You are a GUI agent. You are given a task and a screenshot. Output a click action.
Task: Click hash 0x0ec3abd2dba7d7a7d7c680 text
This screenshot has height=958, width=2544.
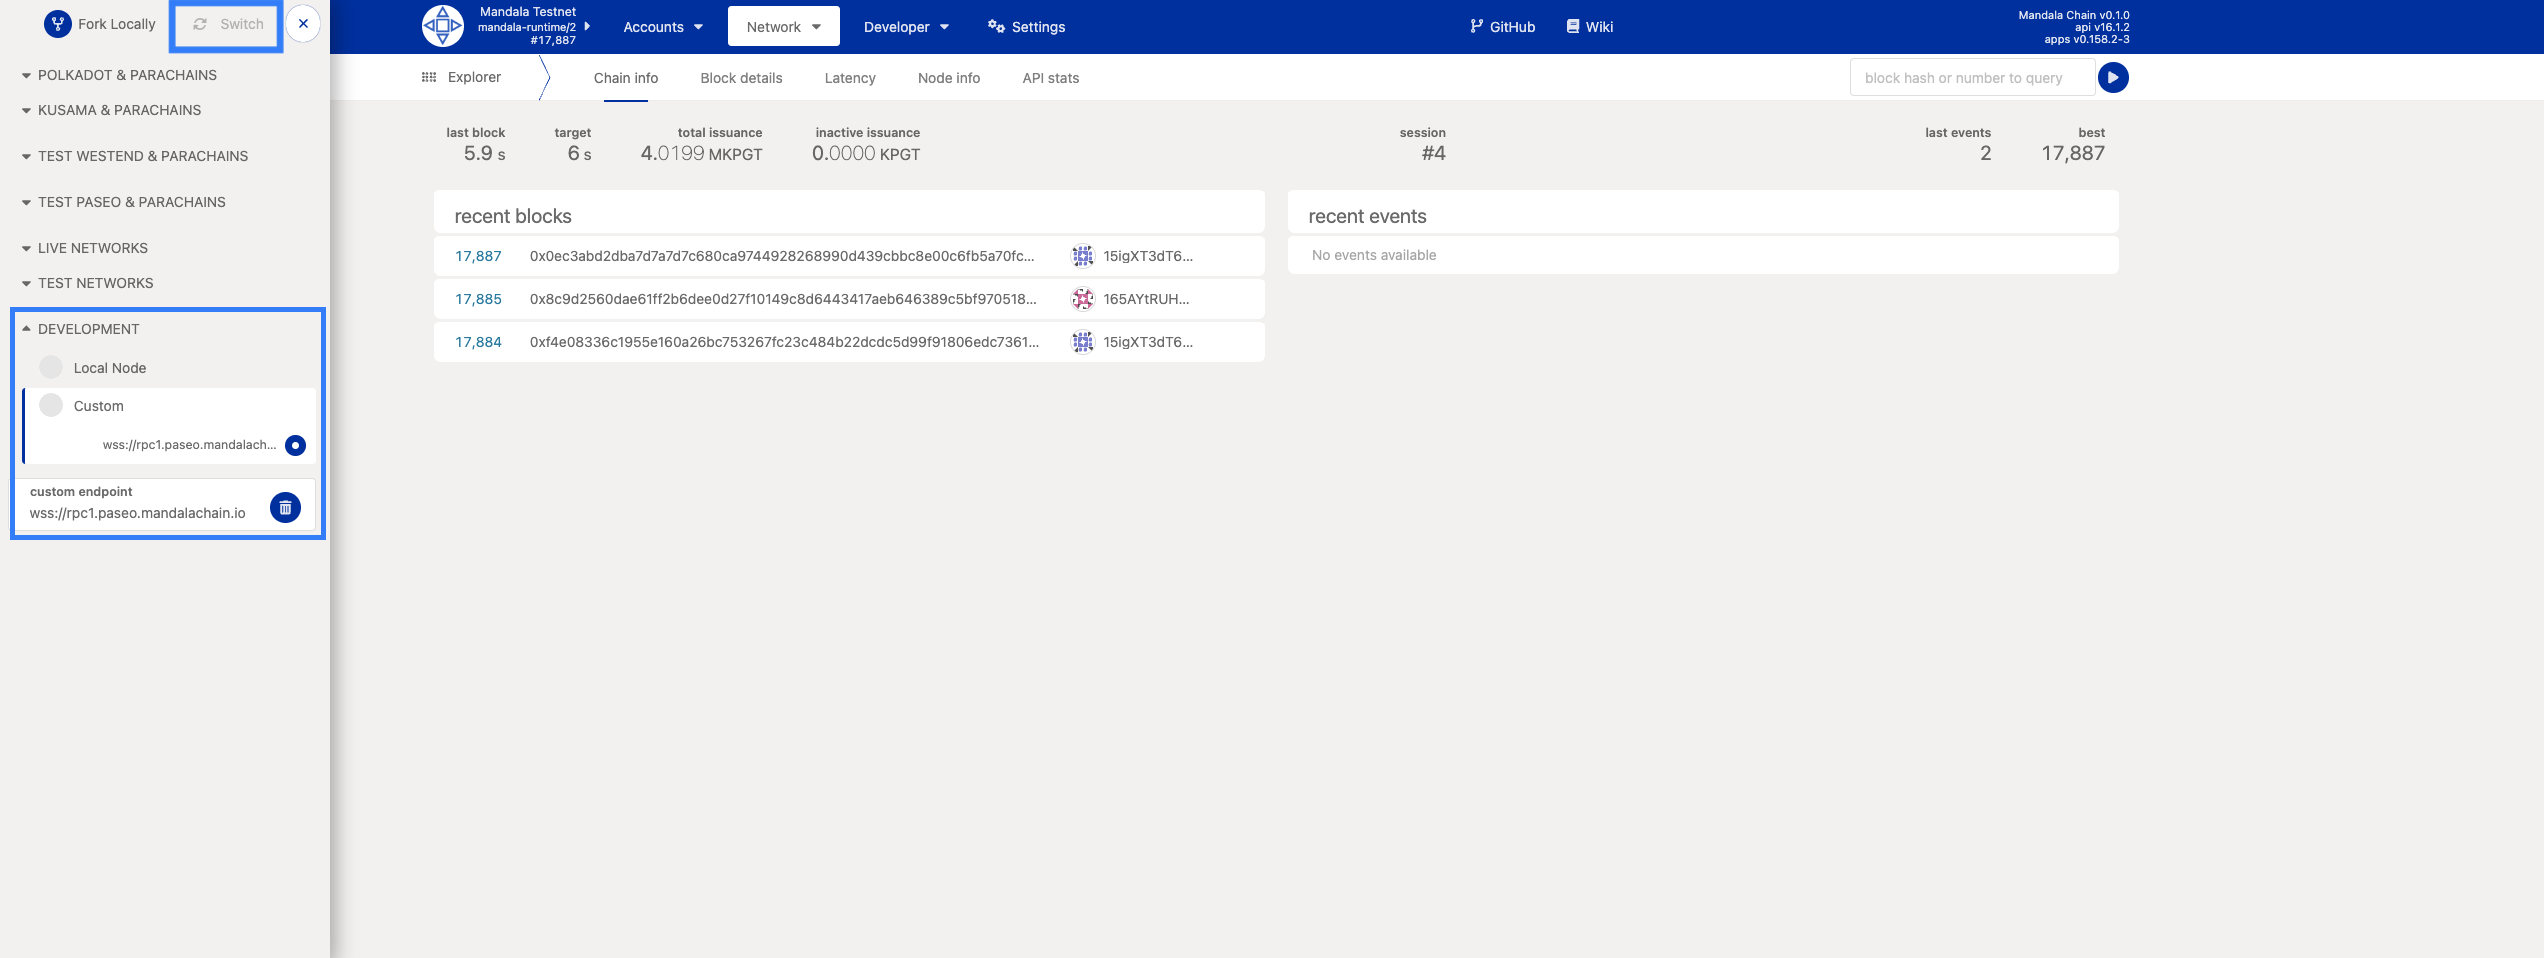[x=782, y=256]
